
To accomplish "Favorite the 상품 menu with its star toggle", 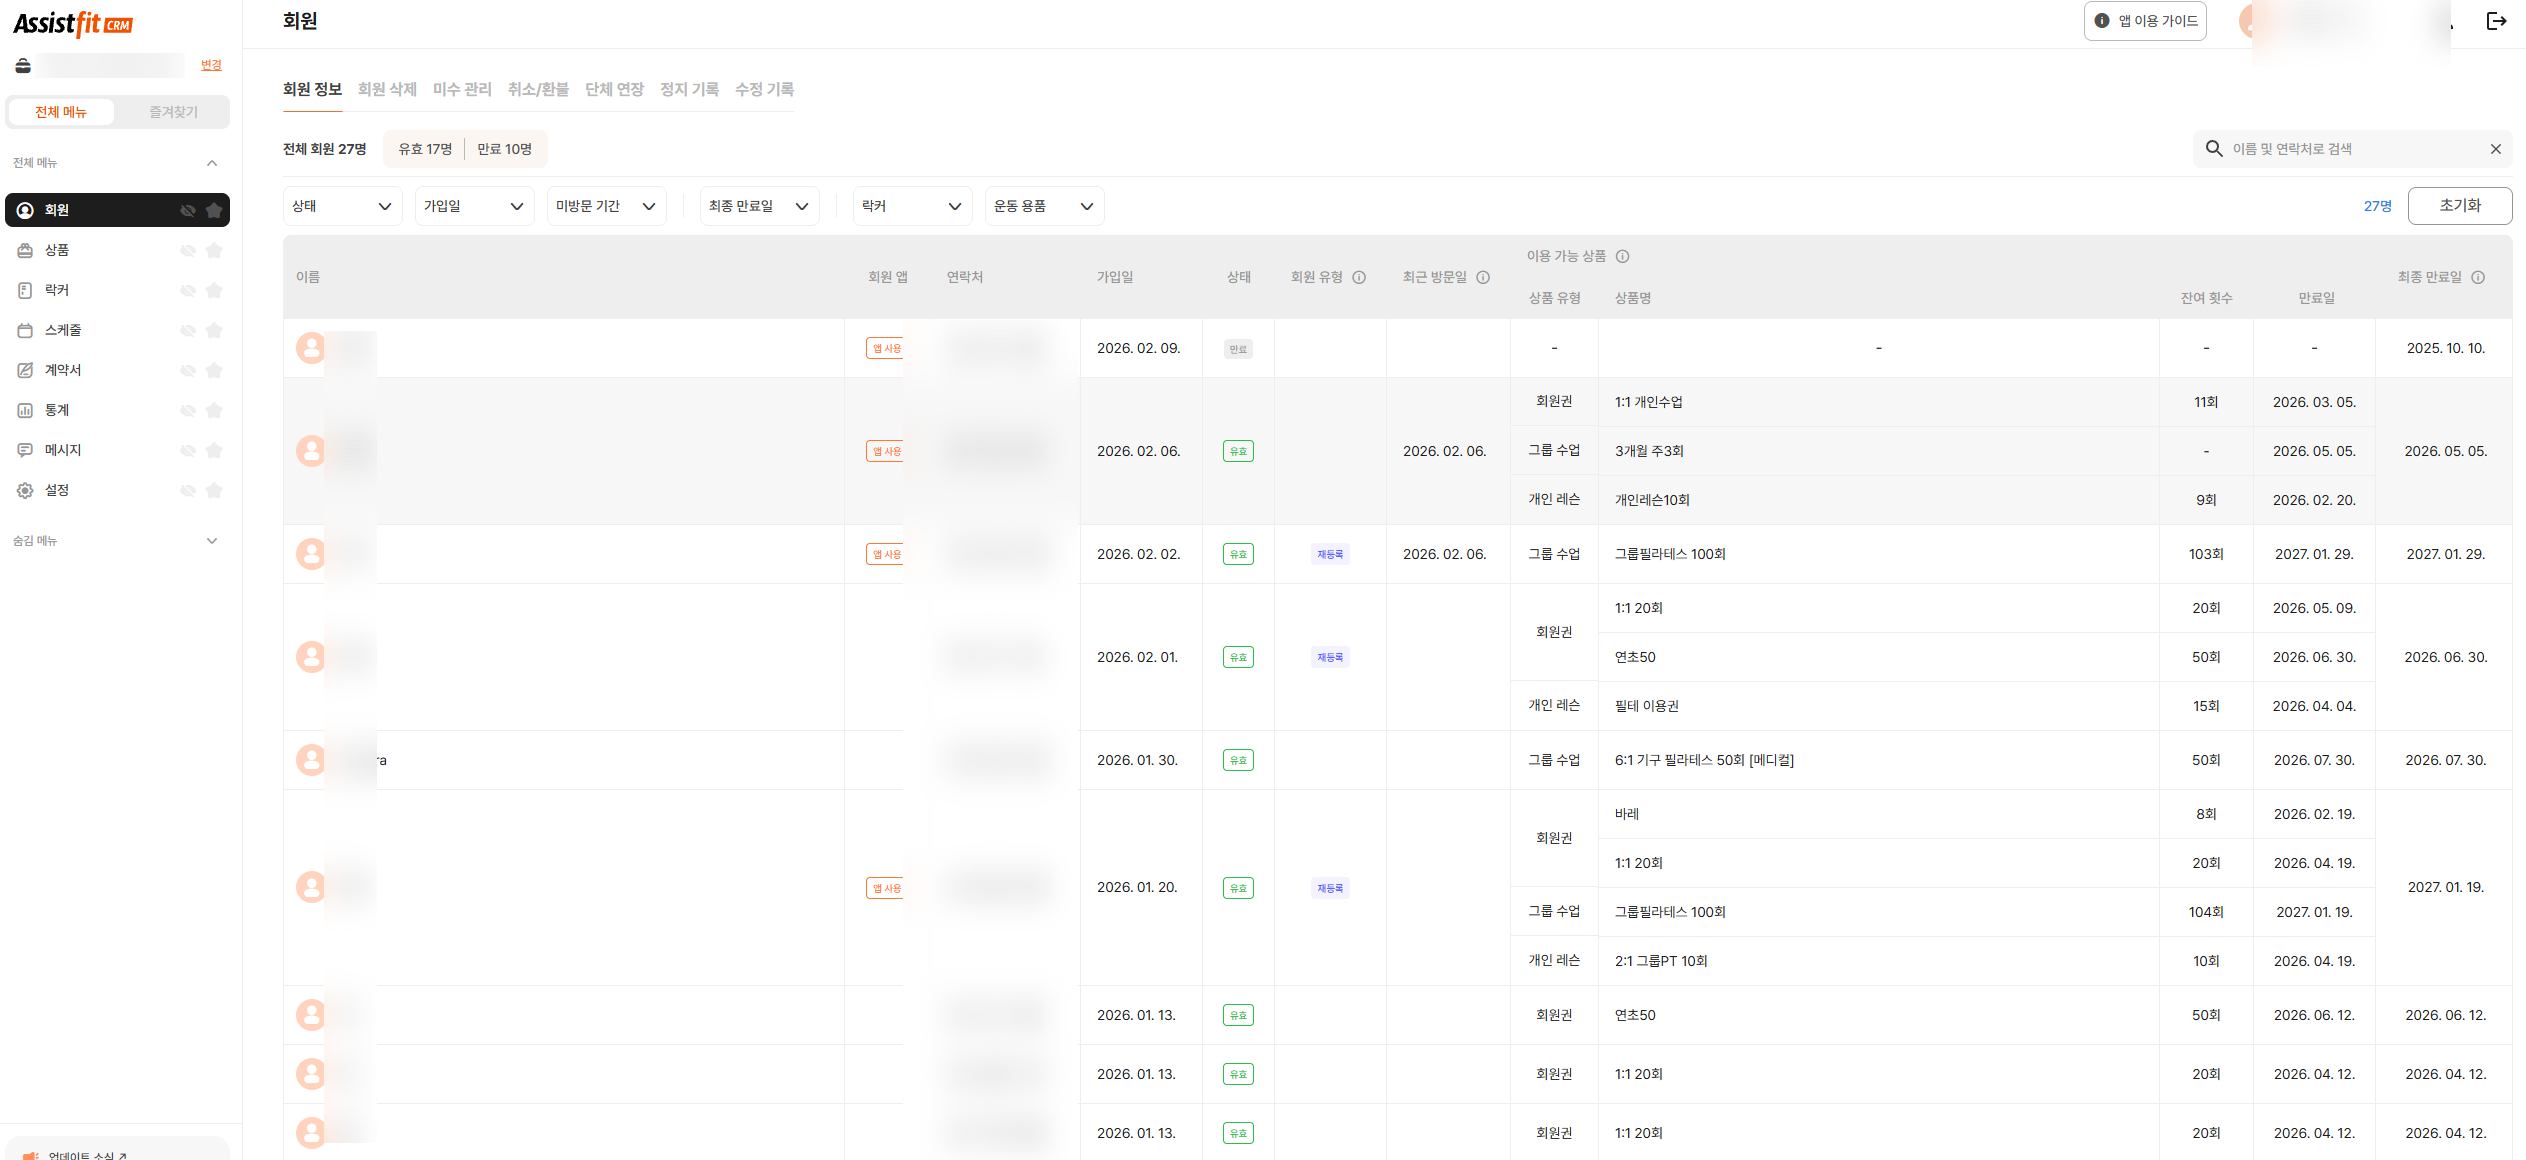I will (214, 250).
